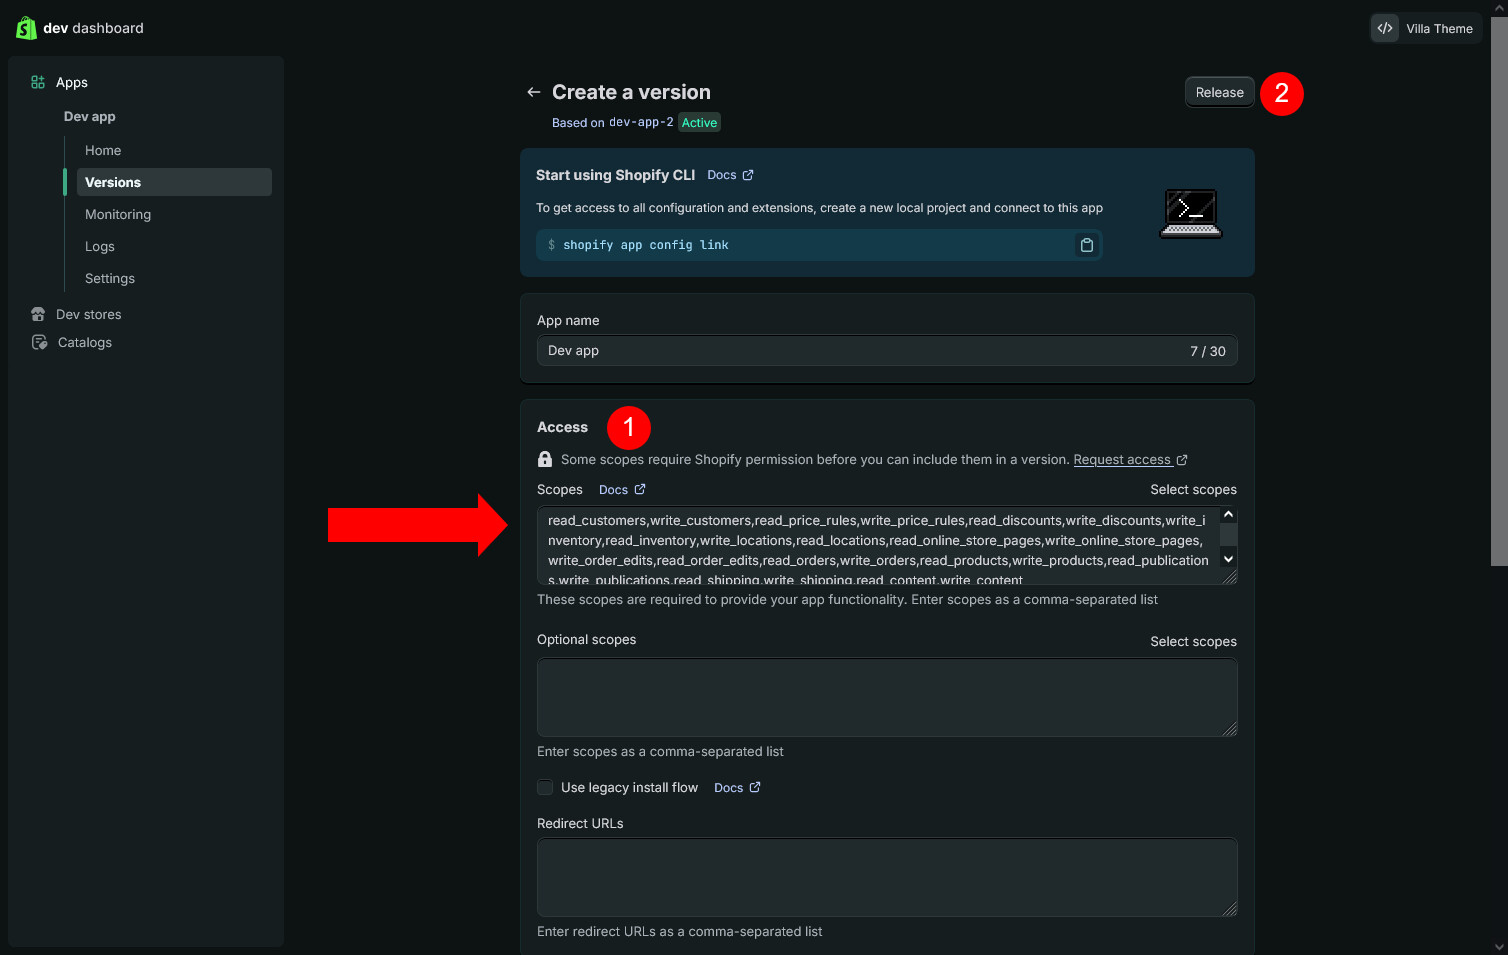Open Select scopes for Optional scopes
Image resolution: width=1508 pixels, height=955 pixels.
(1193, 641)
